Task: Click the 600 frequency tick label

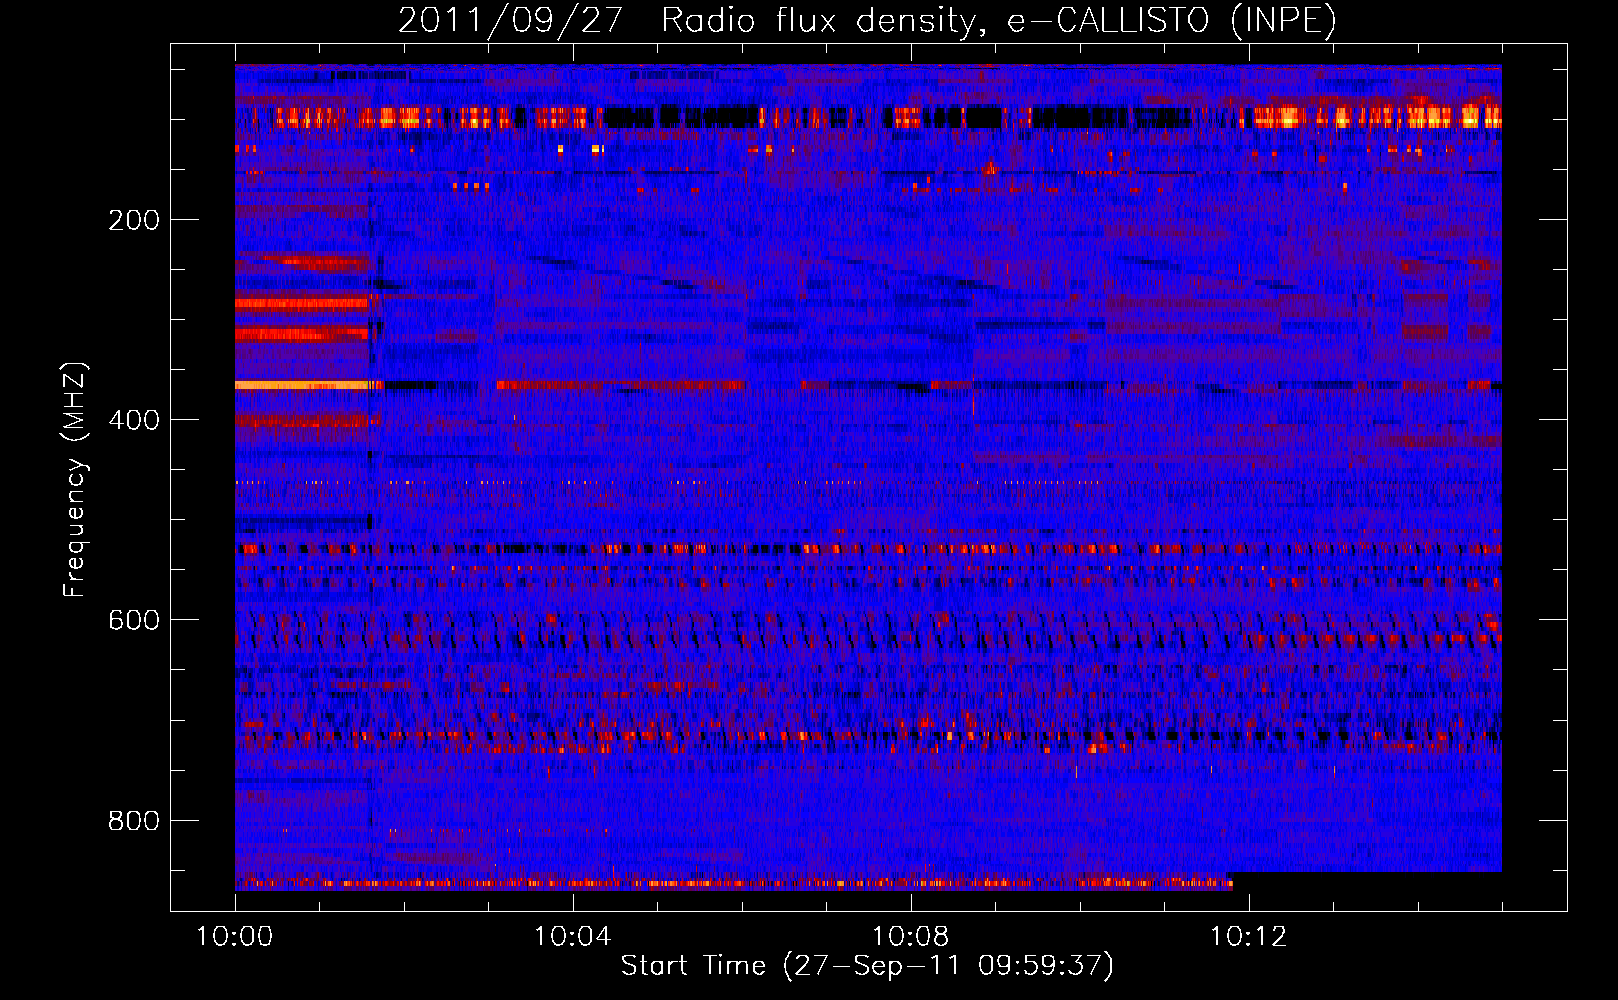Action: [134, 620]
